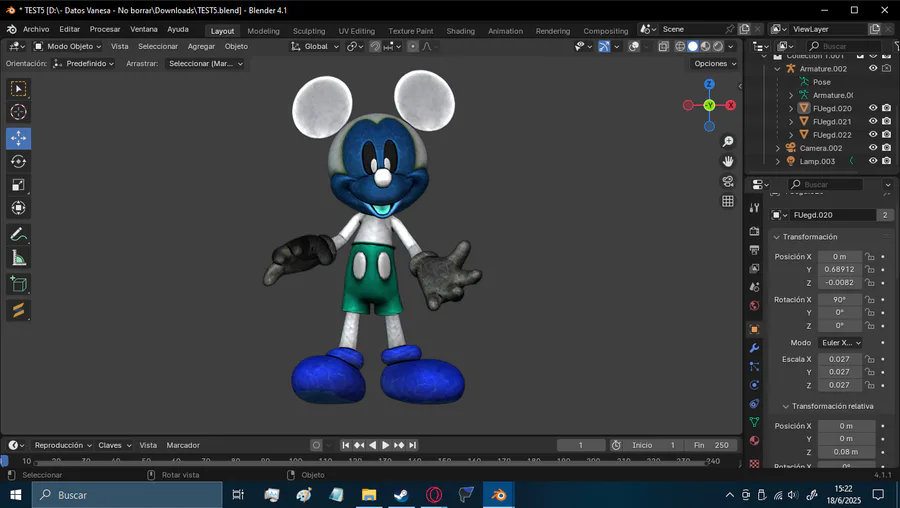
Task: Choose the Measure tool
Action: (18, 258)
